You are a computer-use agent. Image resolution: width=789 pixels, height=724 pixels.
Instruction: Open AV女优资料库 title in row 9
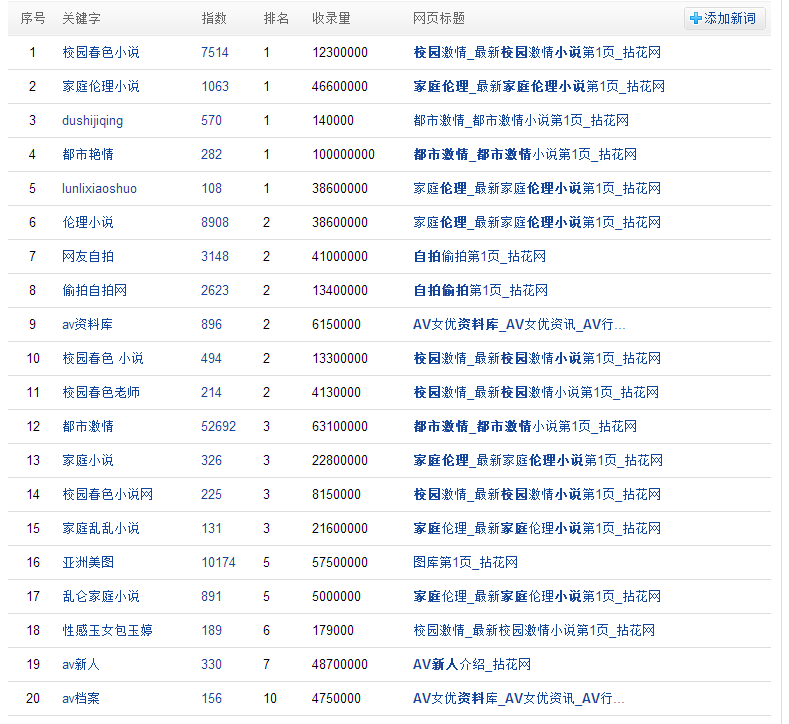coord(519,325)
